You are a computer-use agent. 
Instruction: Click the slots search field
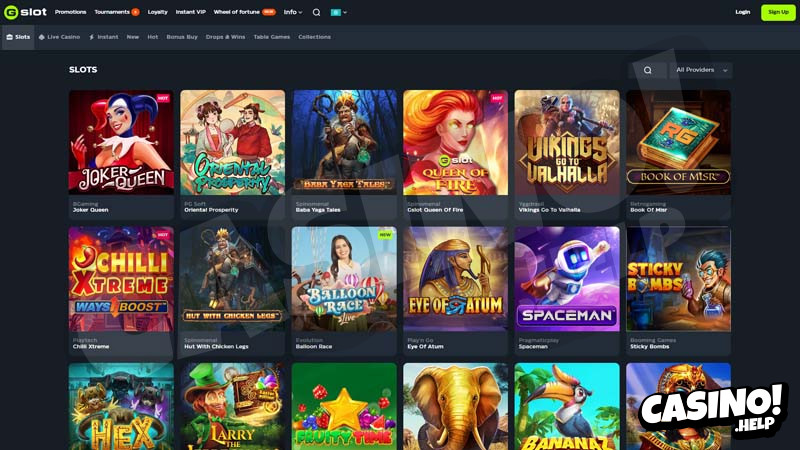coord(647,70)
